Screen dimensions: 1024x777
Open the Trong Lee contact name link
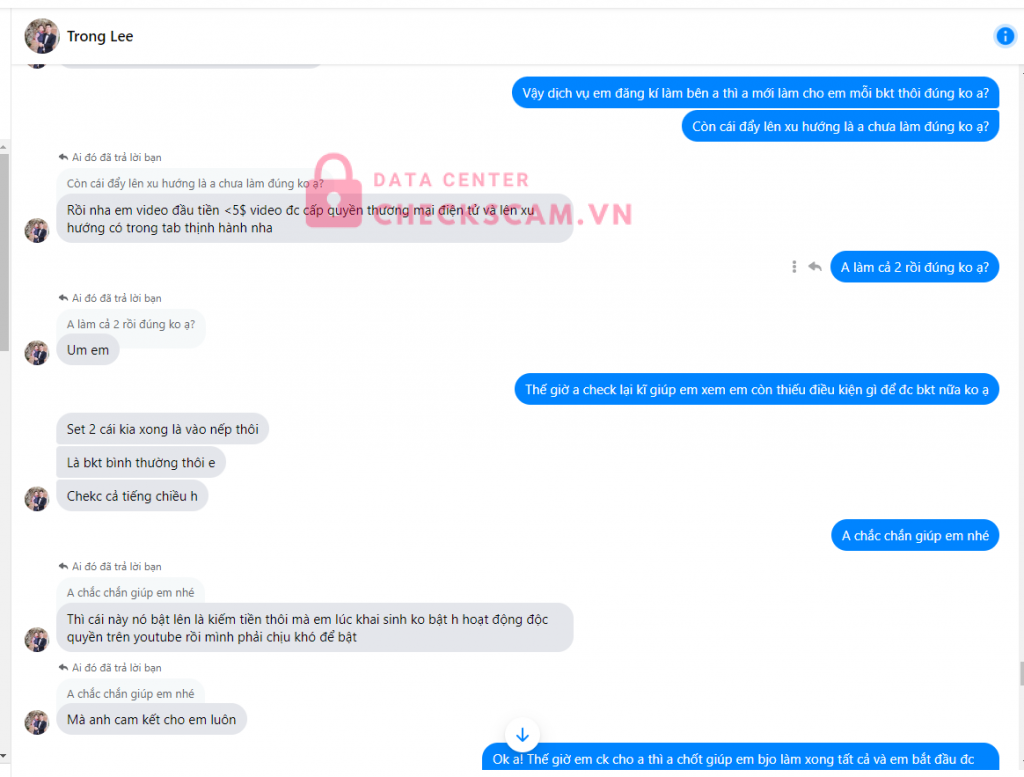(100, 37)
